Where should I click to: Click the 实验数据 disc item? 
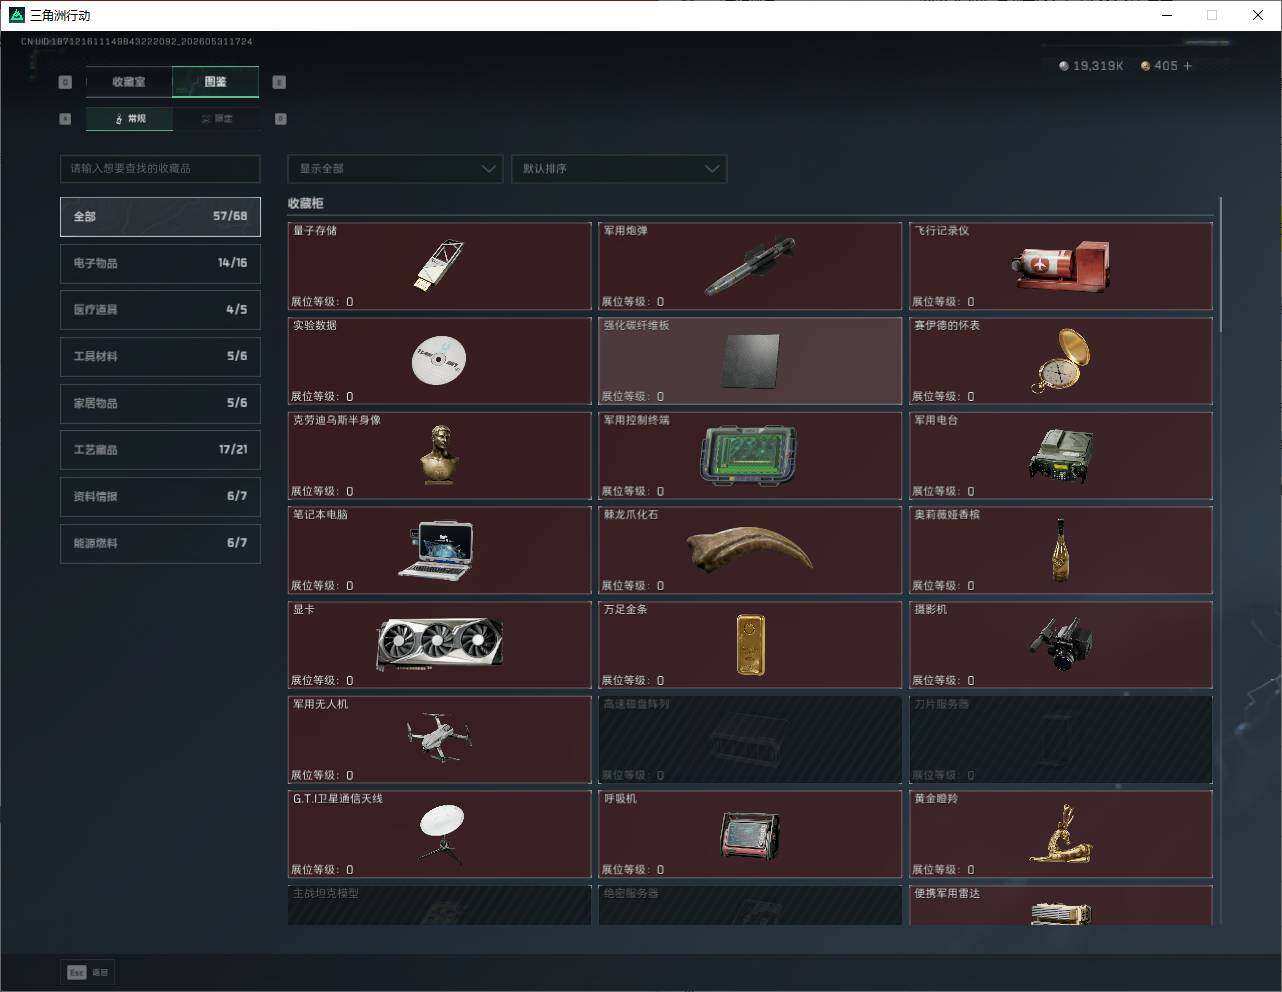440,361
